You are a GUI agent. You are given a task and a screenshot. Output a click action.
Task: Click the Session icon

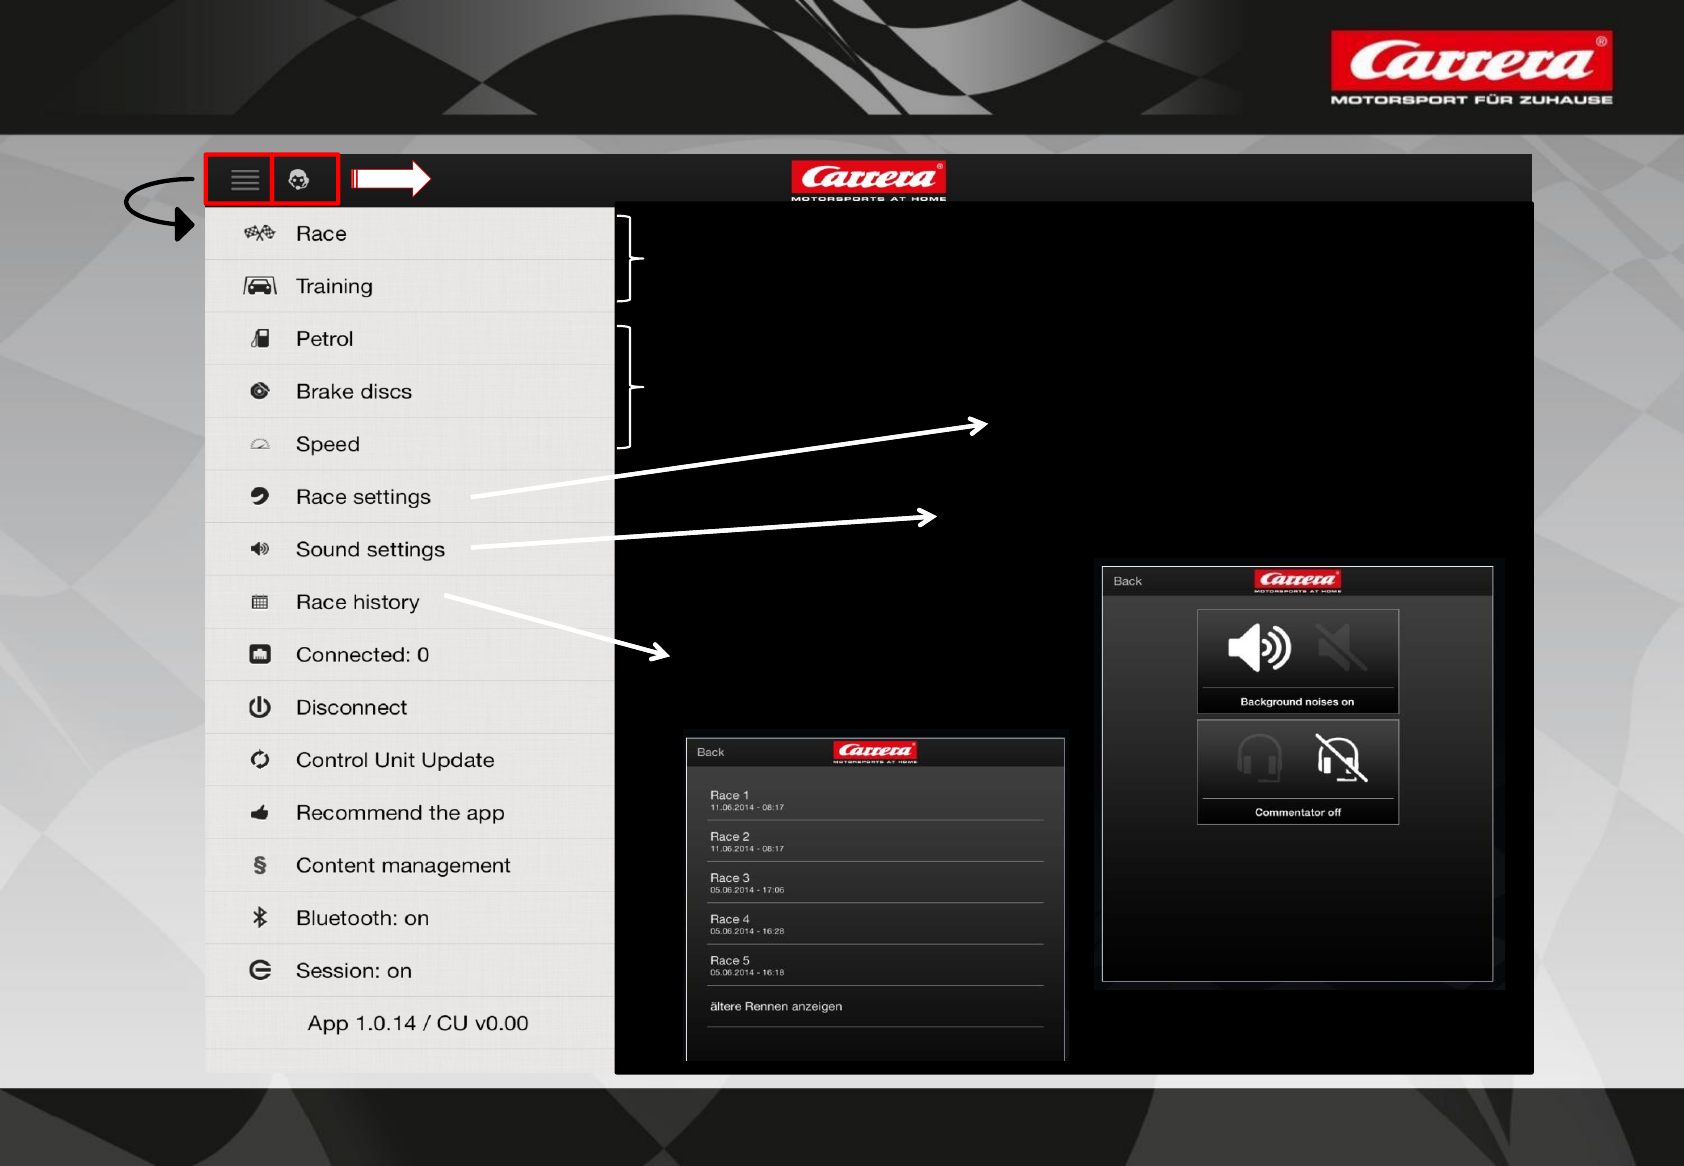click(x=260, y=970)
